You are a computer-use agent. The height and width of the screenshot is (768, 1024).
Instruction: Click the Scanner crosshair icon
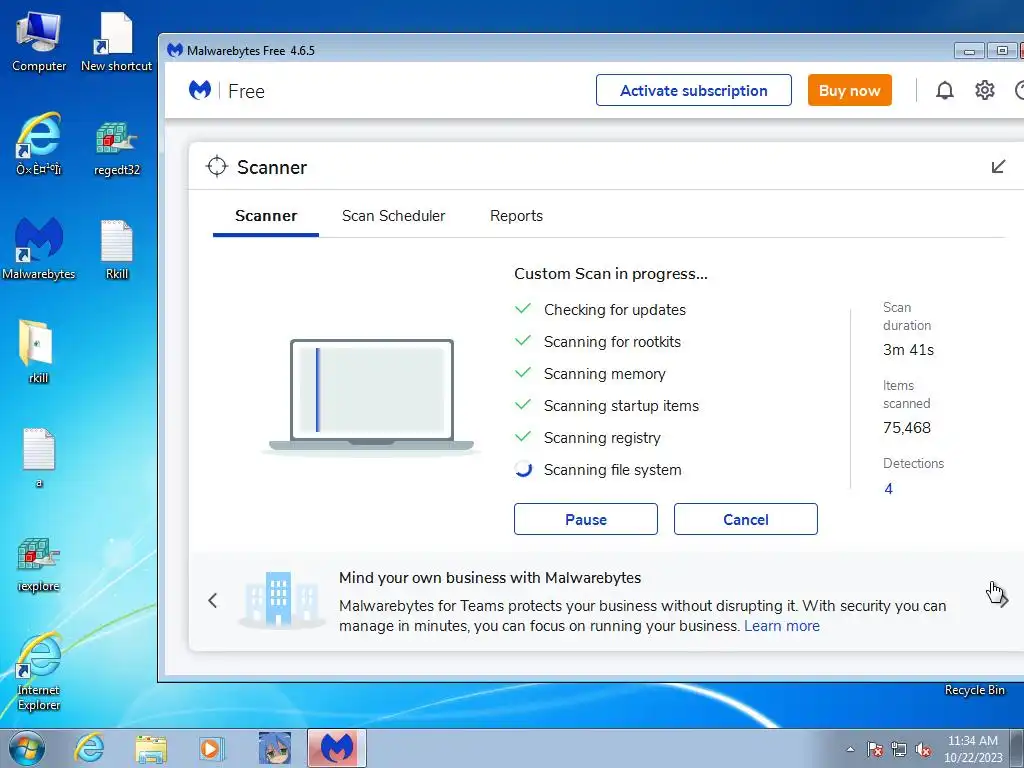(x=216, y=167)
